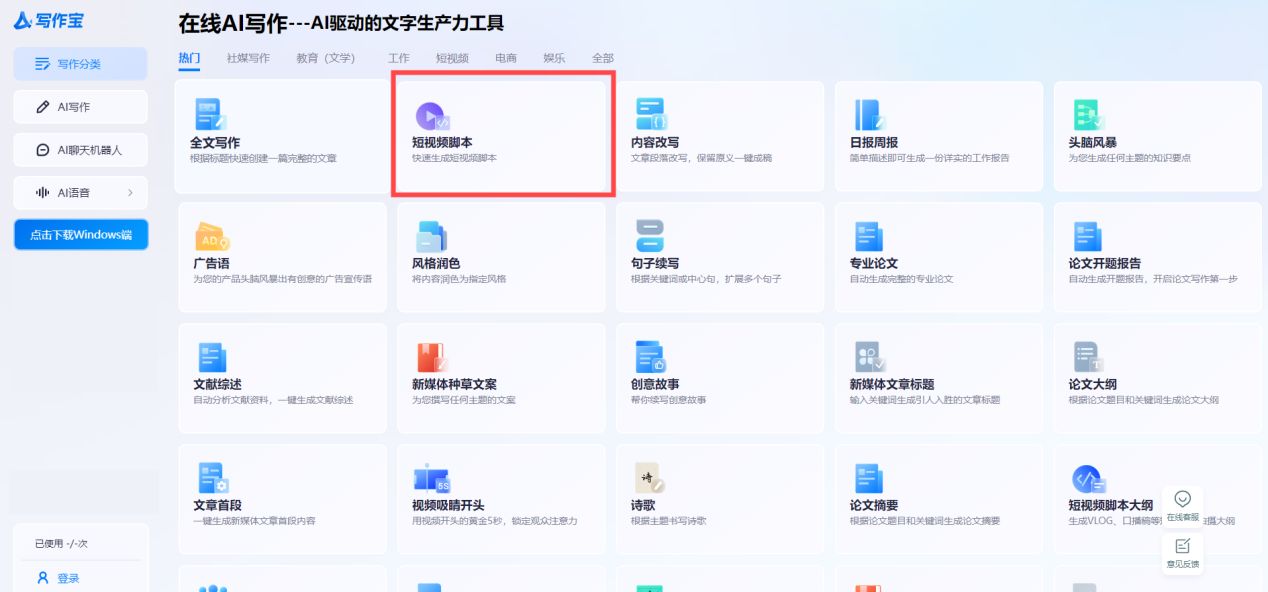Click the 专业论文 icon
Image resolution: width=1268 pixels, height=592 pixels.
click(869, 237)
